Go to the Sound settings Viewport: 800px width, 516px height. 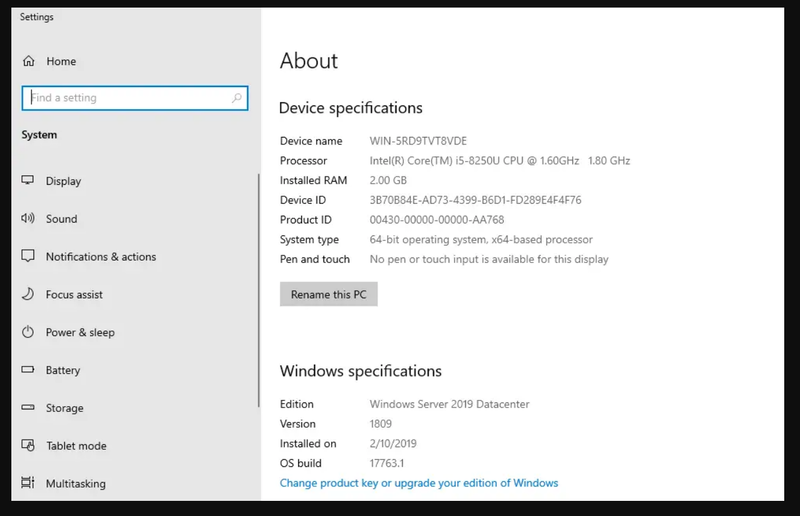[61, 219]
